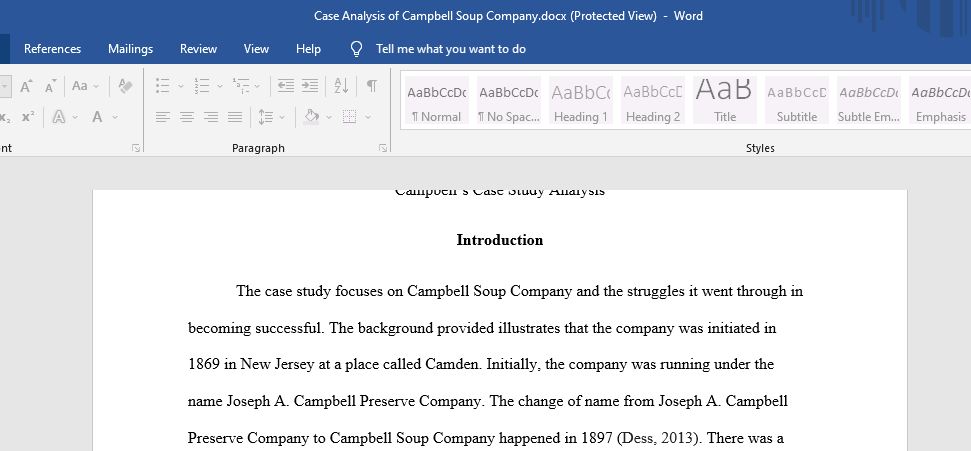Image resolution: width=971 pixels, height=451 pixels.
Task: Open Paragraph settings dialog launcher
Action: coord(383,148)
